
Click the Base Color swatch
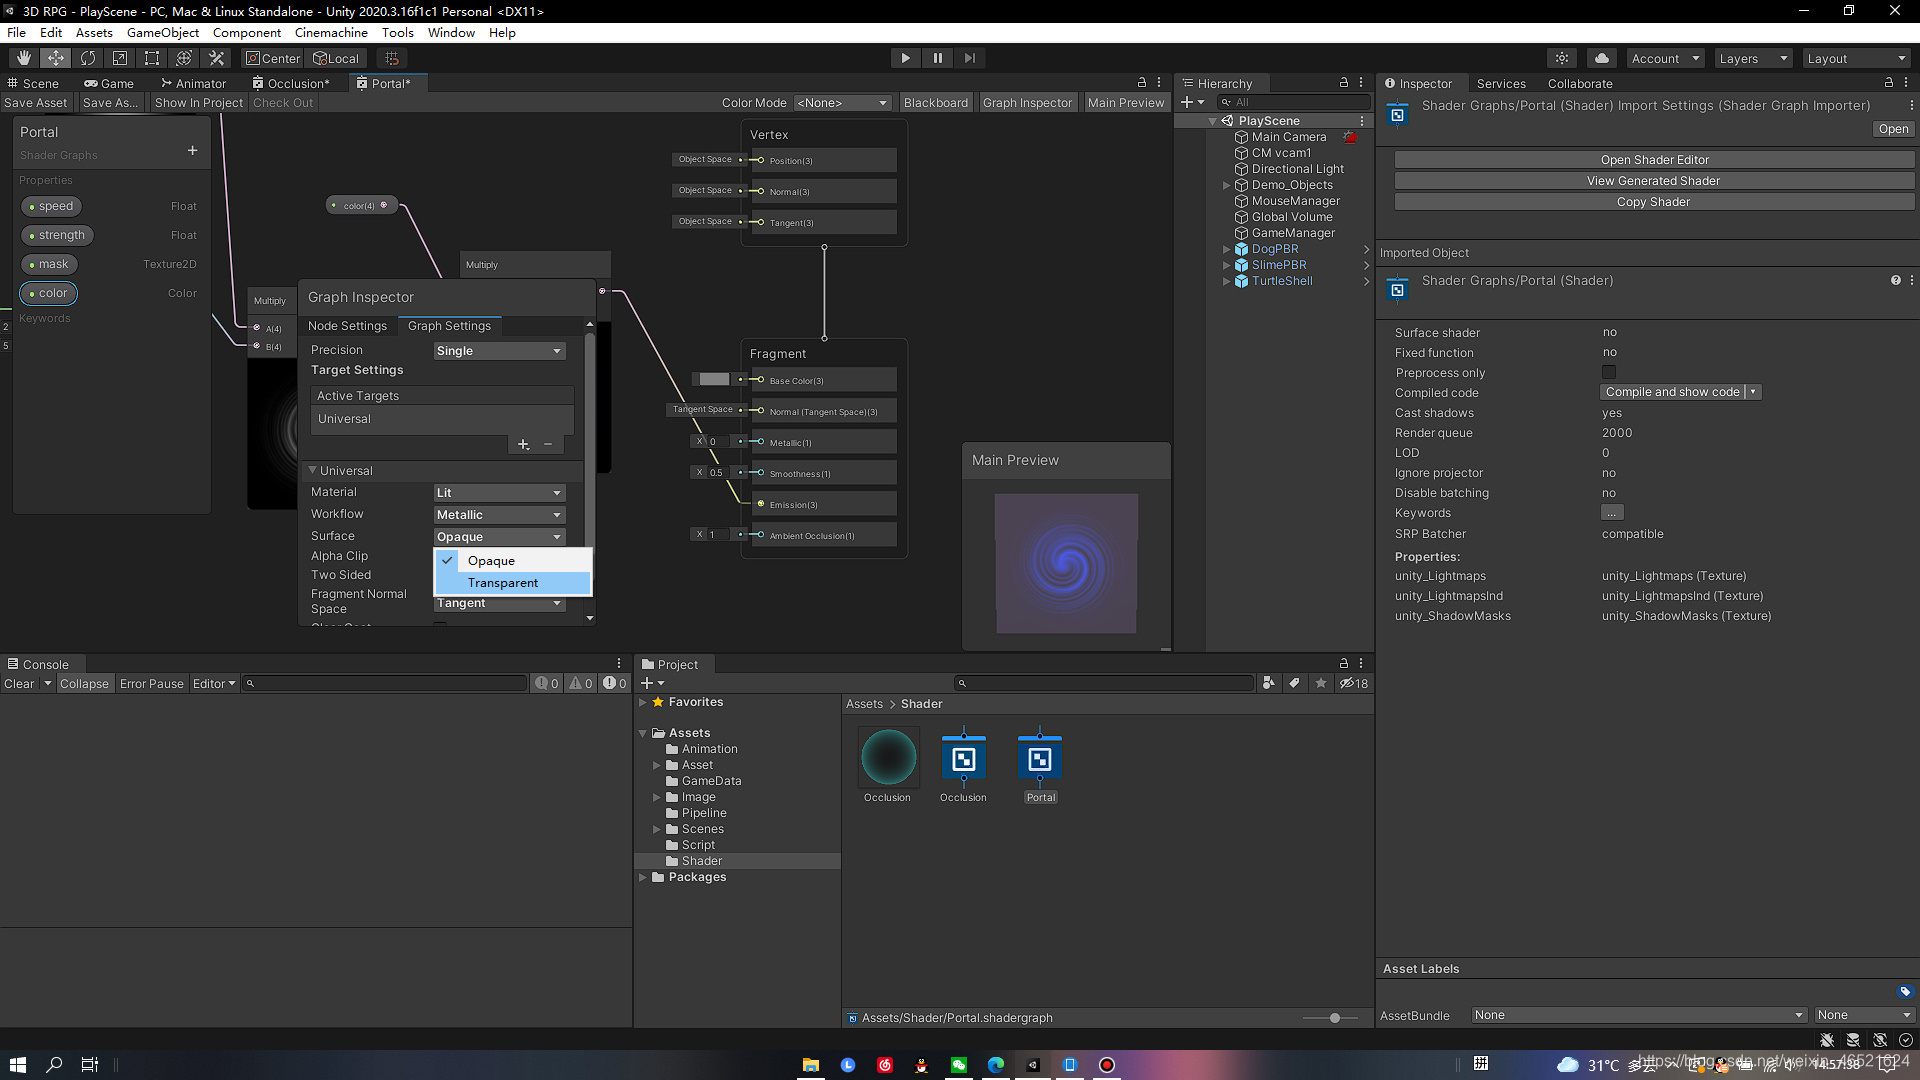click(x=714, y=380)
